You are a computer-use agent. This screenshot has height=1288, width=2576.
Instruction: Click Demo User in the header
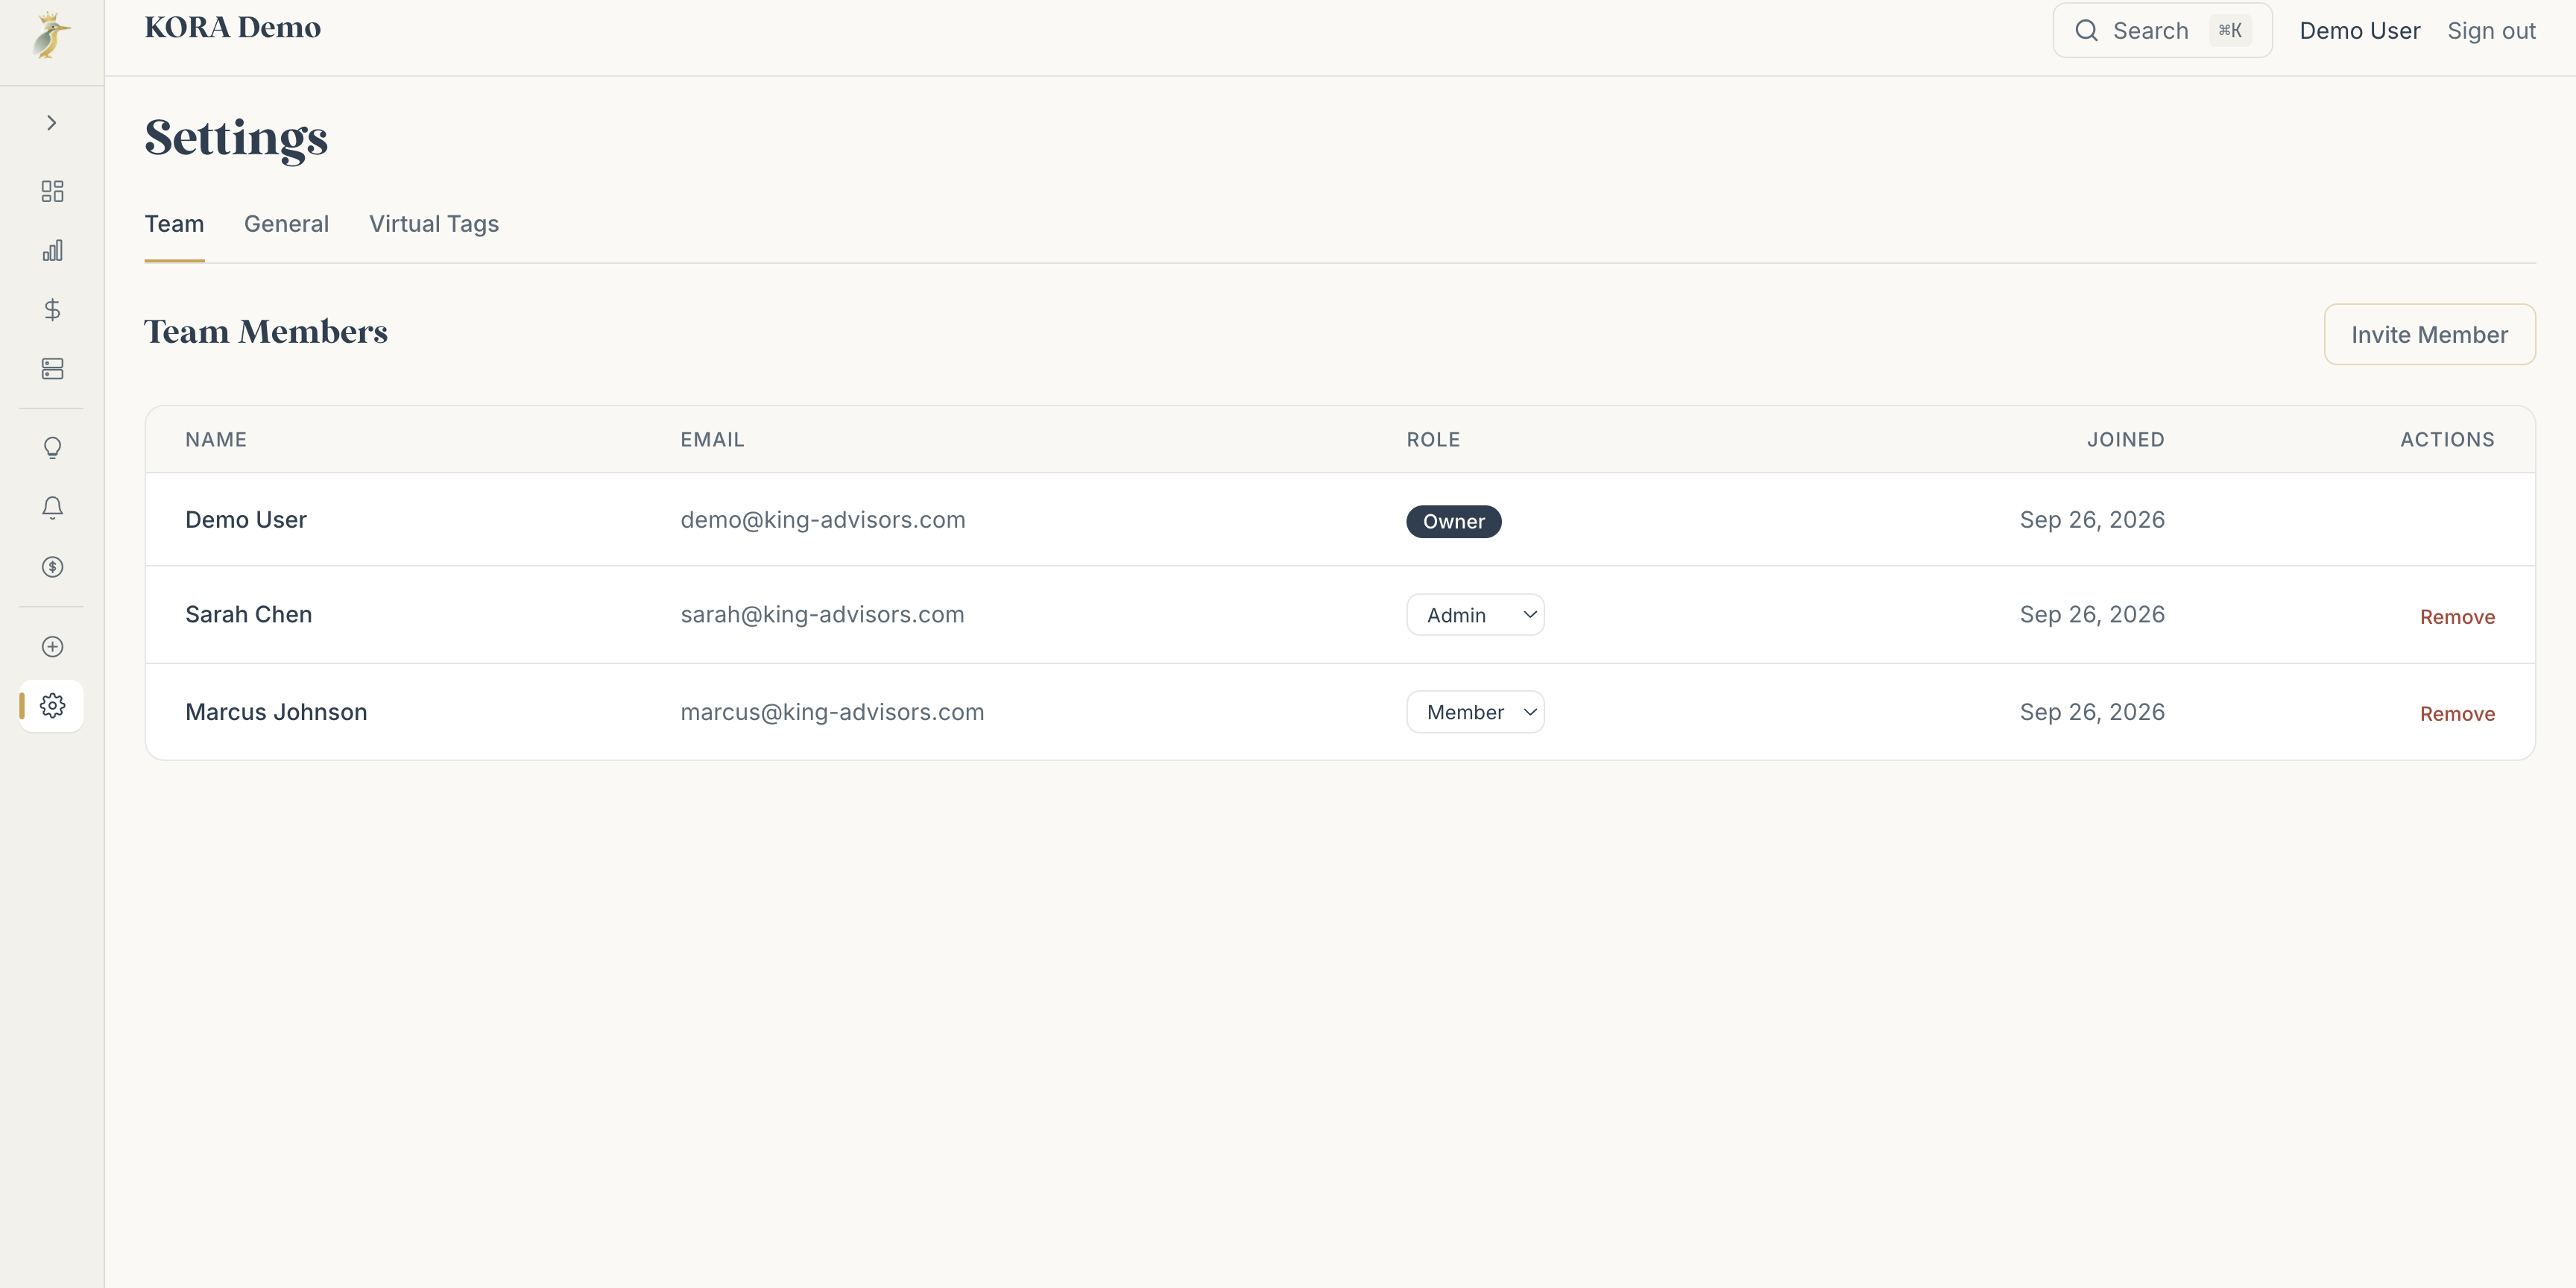(2359, 31)
